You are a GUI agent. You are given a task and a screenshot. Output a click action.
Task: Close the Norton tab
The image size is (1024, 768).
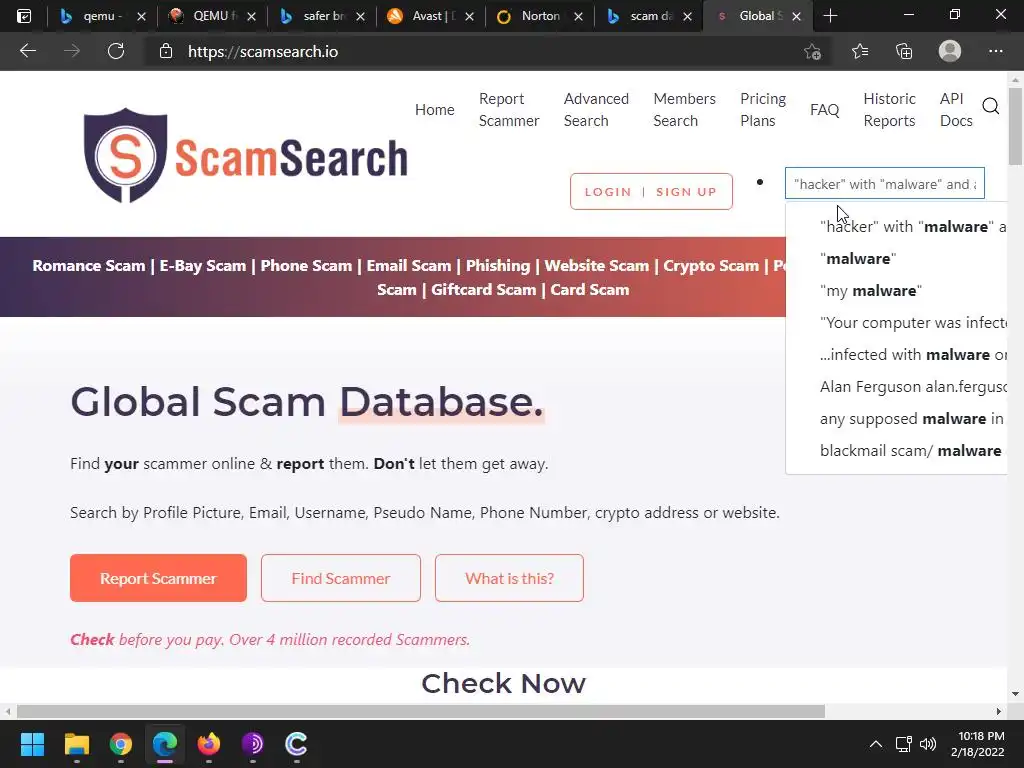[578, 16]
